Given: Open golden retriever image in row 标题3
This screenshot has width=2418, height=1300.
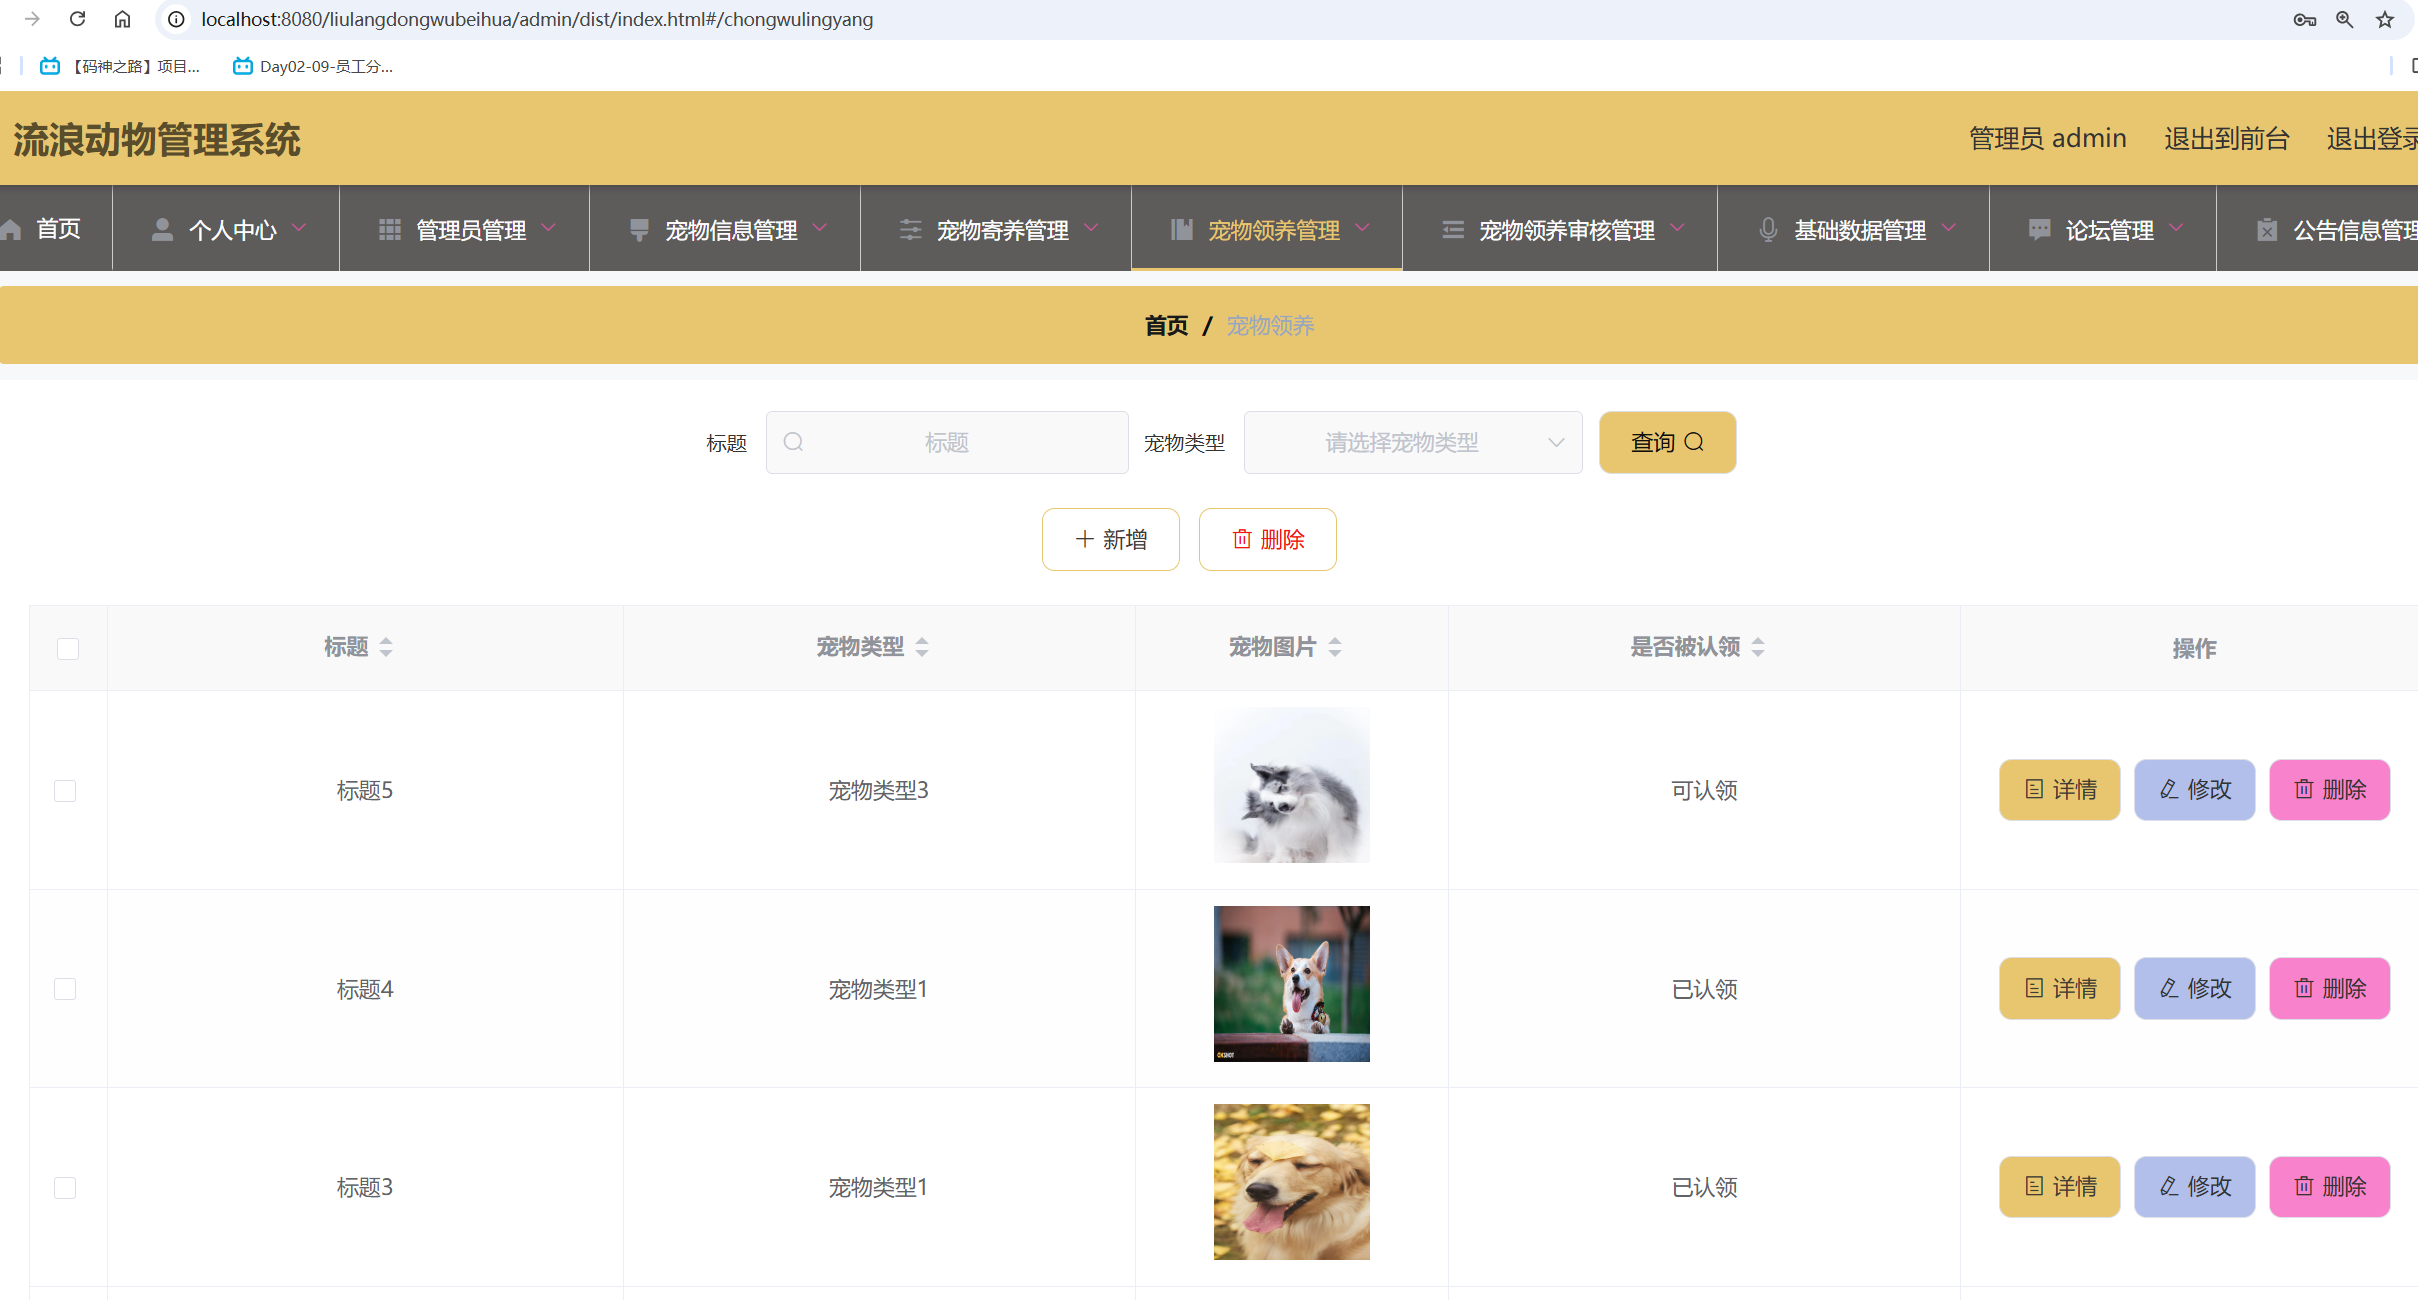Looking at the screenshot, I should 1291,1181.
